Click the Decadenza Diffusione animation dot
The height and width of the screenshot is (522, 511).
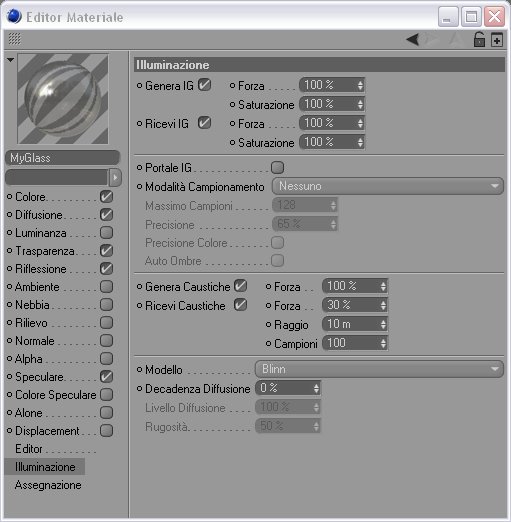[x=140, y=389]
